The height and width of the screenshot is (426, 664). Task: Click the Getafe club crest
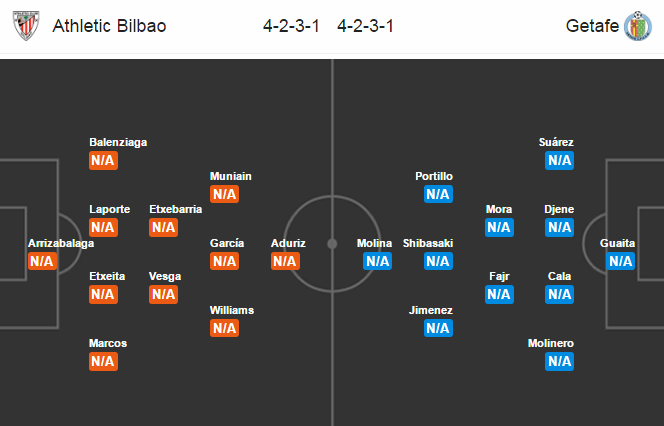(x=637, y=26)
